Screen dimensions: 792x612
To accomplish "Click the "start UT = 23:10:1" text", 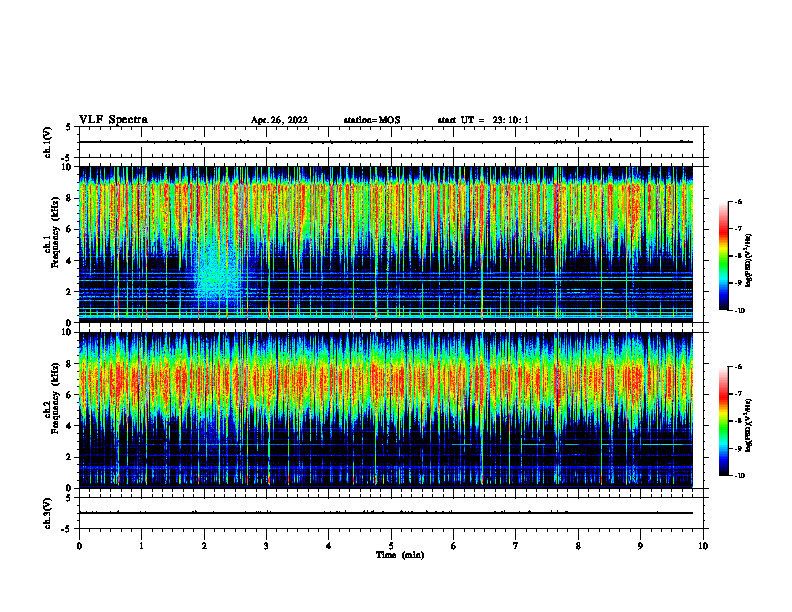I will (x=482, y=120).
